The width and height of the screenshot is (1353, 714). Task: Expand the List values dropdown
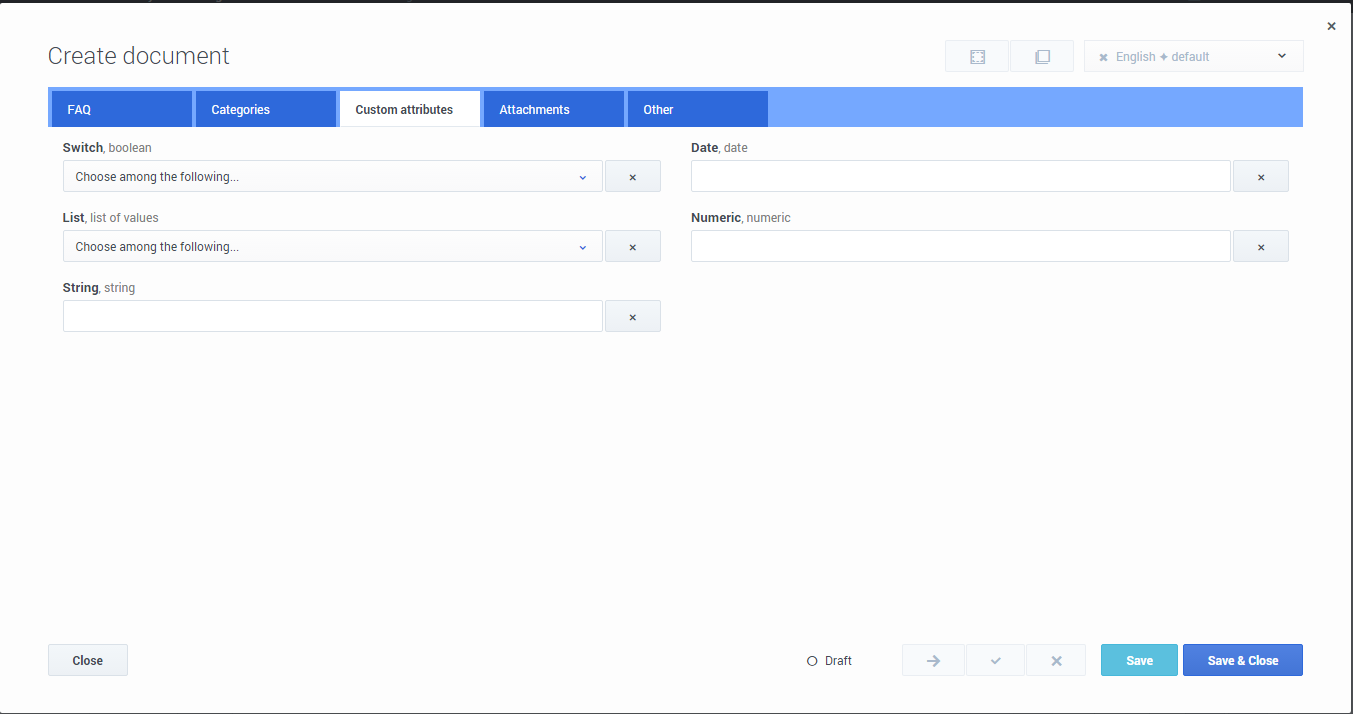click(332, 247)
